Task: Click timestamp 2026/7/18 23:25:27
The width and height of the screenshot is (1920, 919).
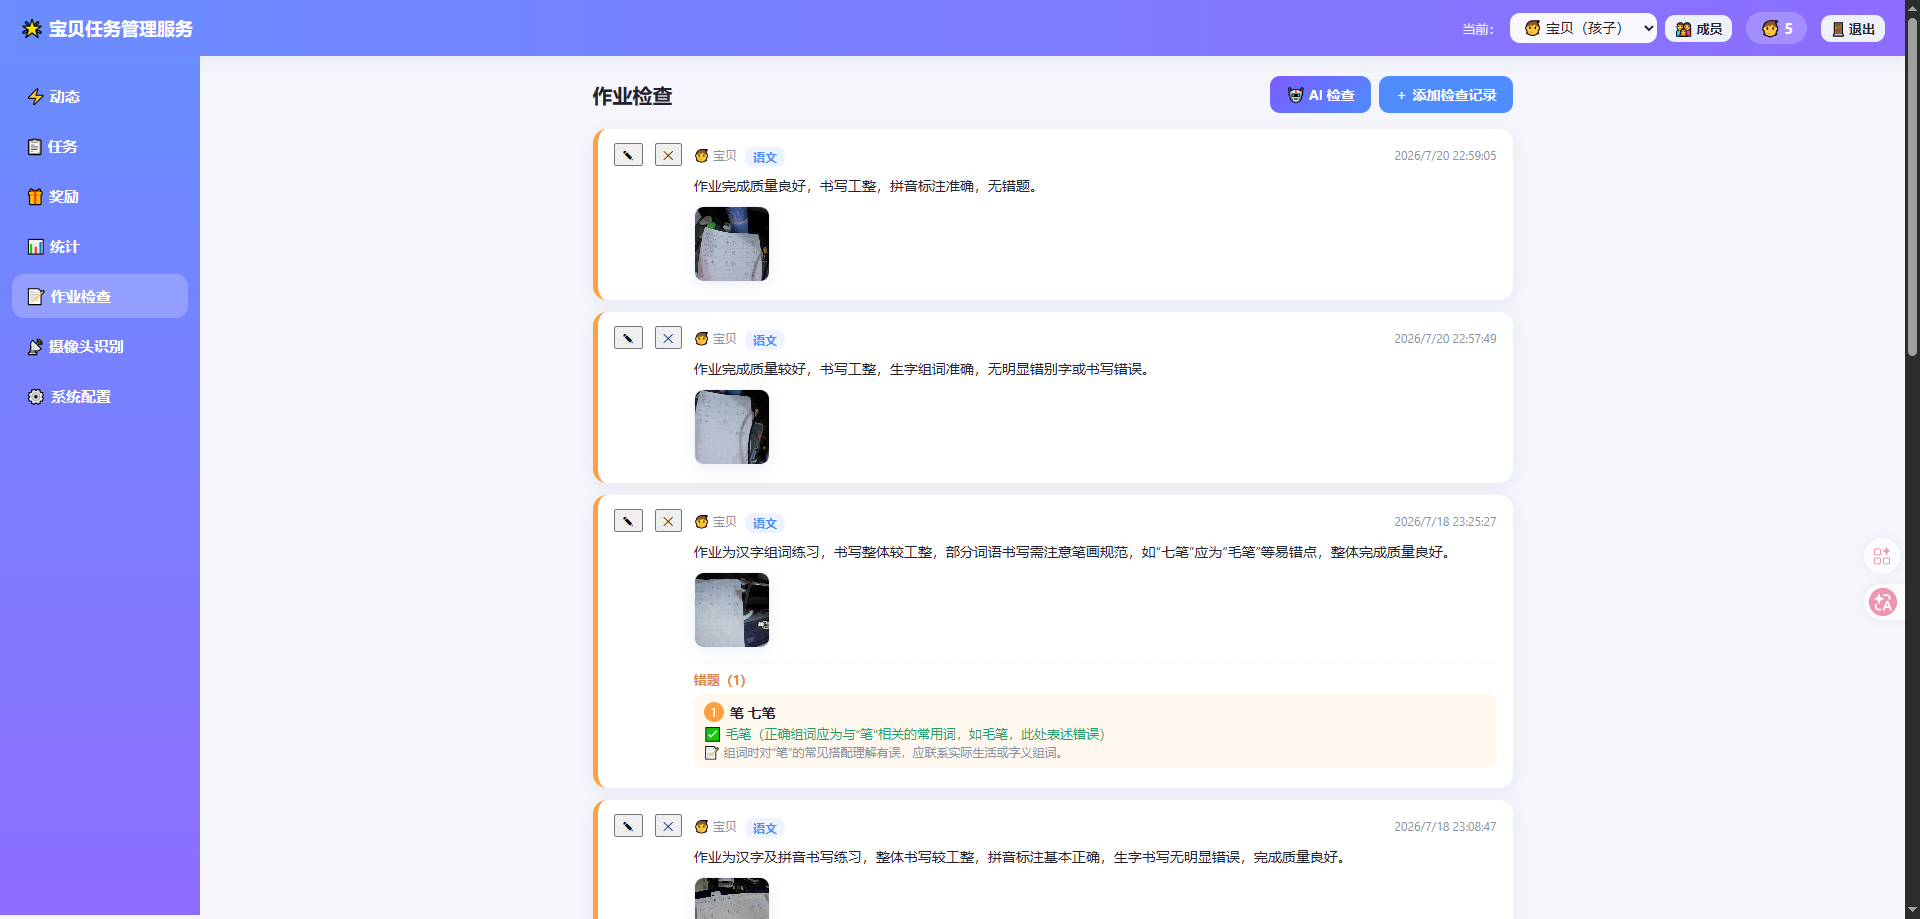Action: (x=1445, y=522)
